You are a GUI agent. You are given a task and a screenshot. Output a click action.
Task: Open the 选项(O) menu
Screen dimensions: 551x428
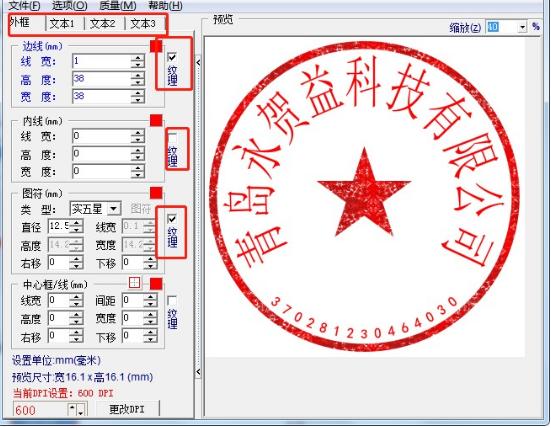(69, 5)
